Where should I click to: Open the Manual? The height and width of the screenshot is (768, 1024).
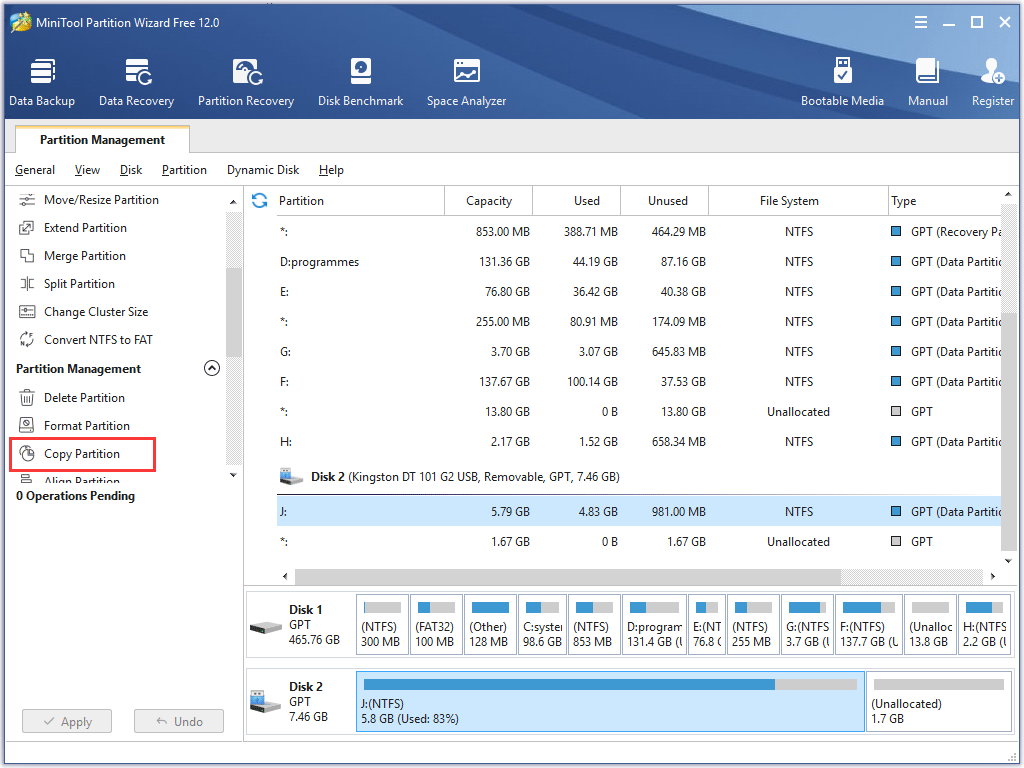(x=927, y=82)
